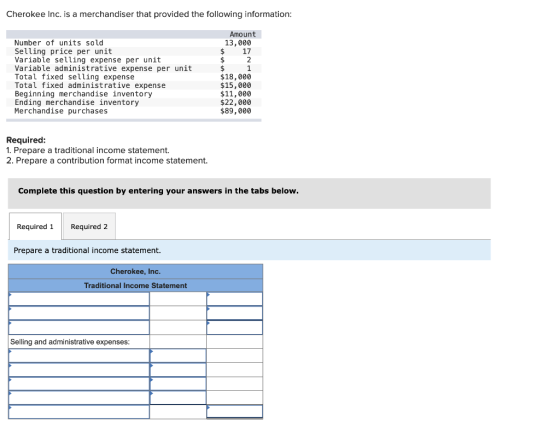Click fourth expense amount field in middle column
Viewport: 560px width, 422px height.
(178, 397)
